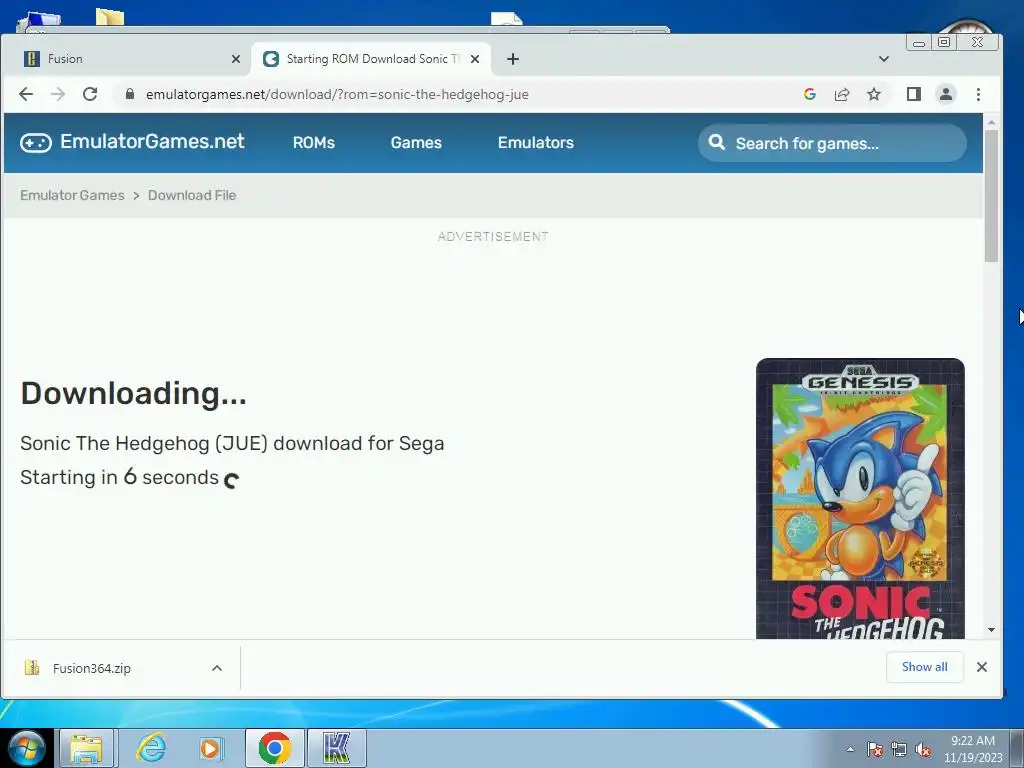Image resolution: width=1024 pixels, height=768 pixels.
Task: Close the Starting ROM Download tab
Action: point(475,59)
